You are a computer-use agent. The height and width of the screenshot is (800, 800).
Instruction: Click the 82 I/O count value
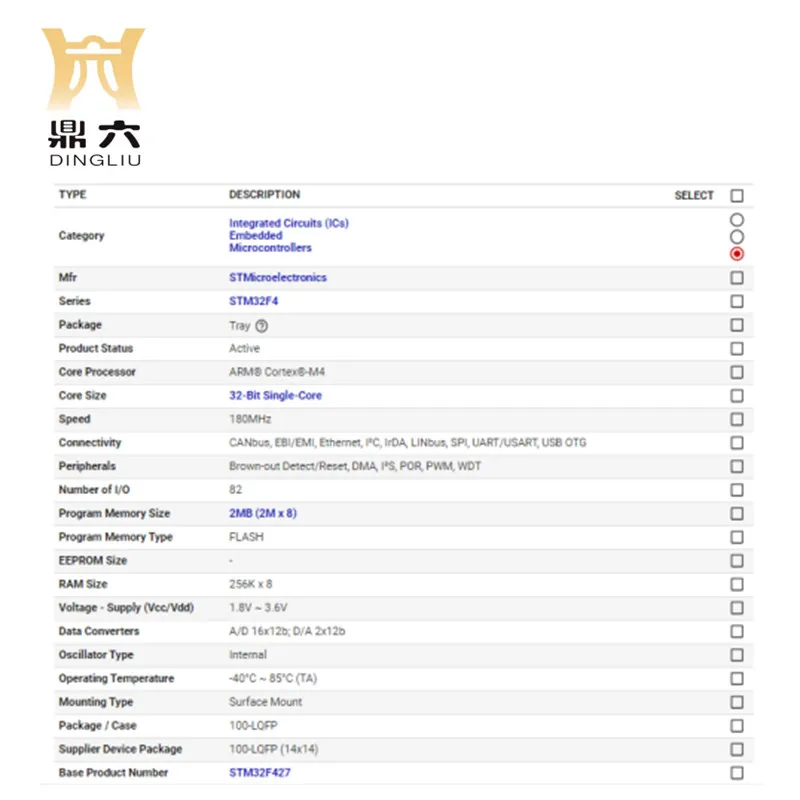point(235,490)
